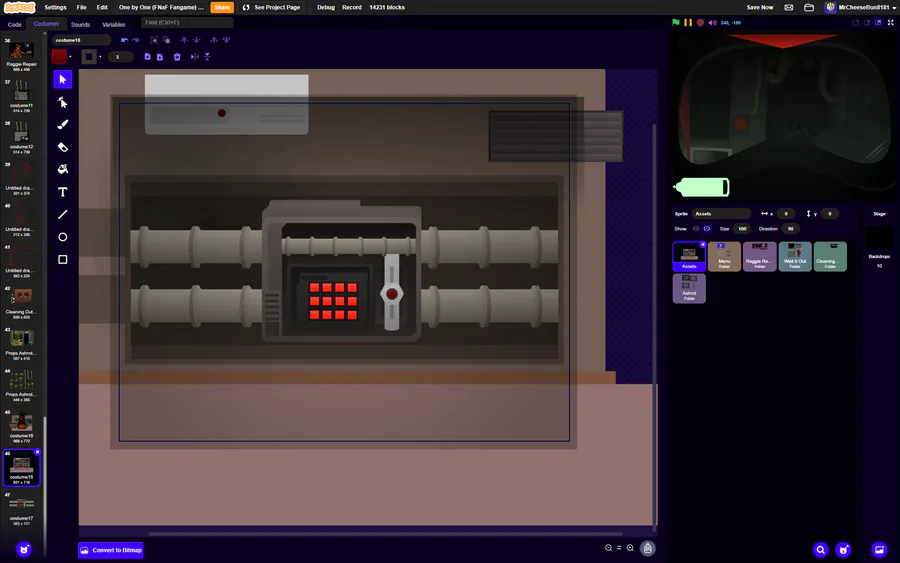Switch to Code tab
This screenshot has width=900, height=563.
point(14,25)
